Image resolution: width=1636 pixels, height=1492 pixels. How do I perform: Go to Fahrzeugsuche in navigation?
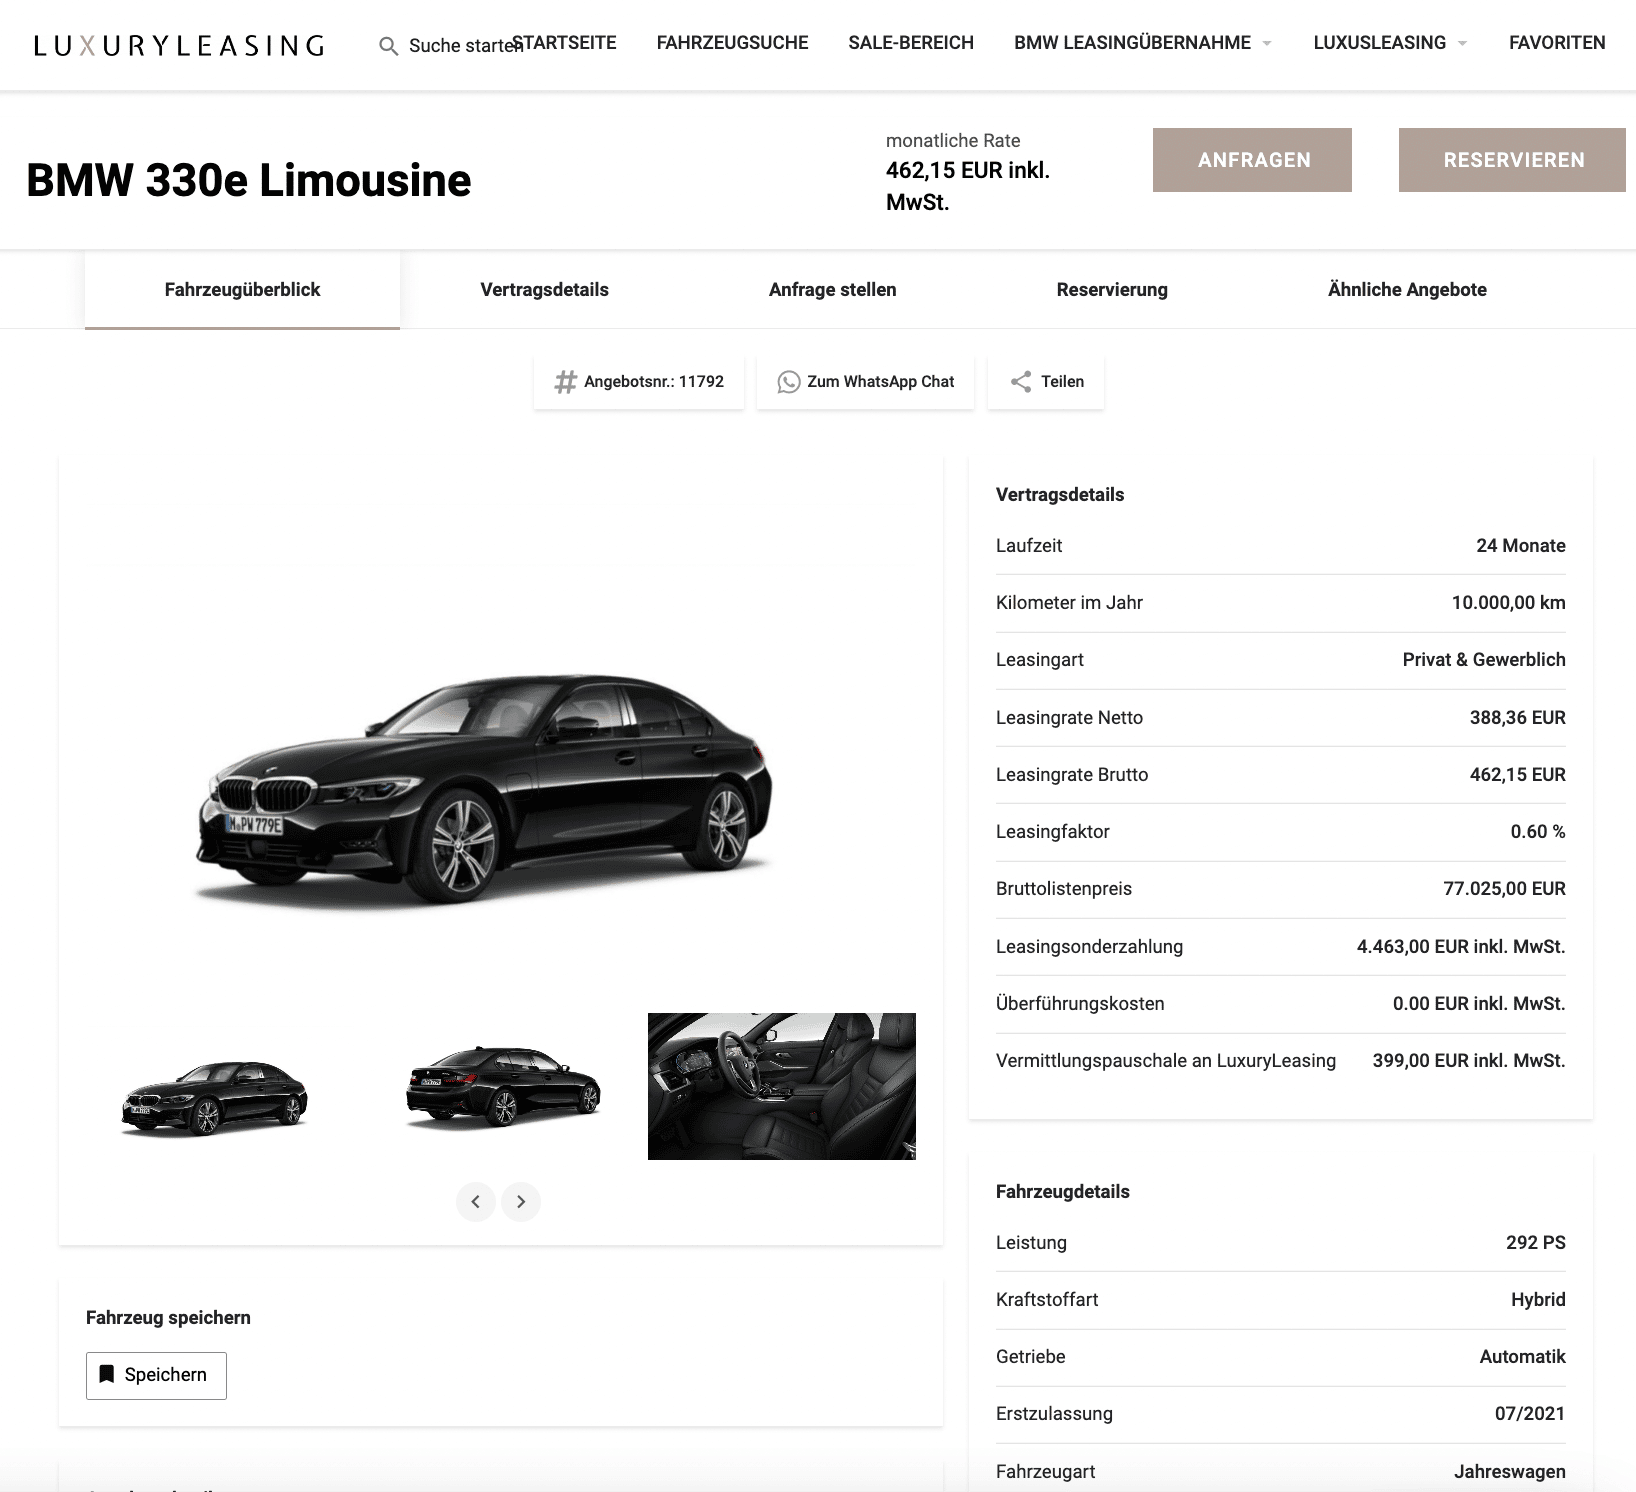click(x=732, y=43)
